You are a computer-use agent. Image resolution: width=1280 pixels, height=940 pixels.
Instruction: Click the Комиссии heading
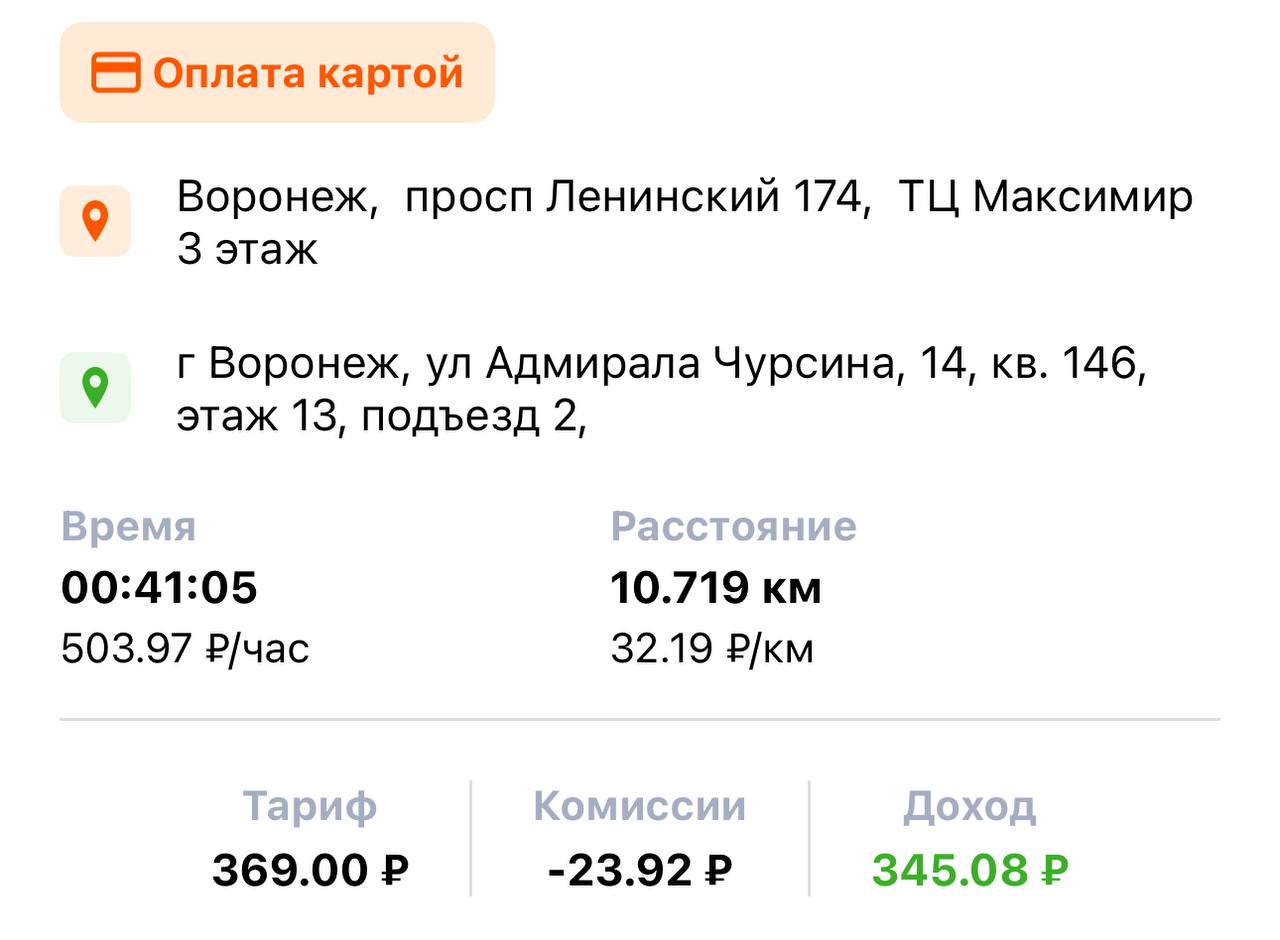(639, 806)
